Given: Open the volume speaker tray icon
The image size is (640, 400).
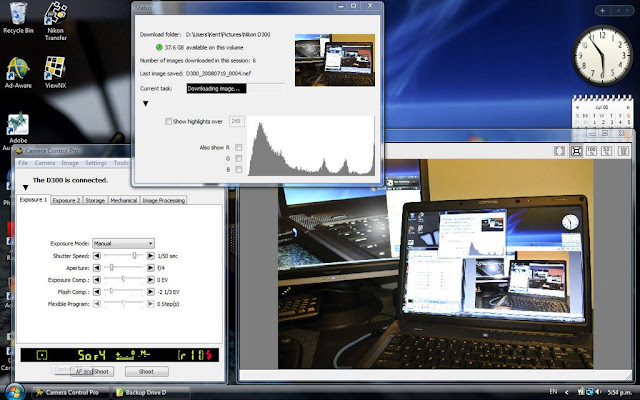Looking at the screenshot, I should click(599, 392).
